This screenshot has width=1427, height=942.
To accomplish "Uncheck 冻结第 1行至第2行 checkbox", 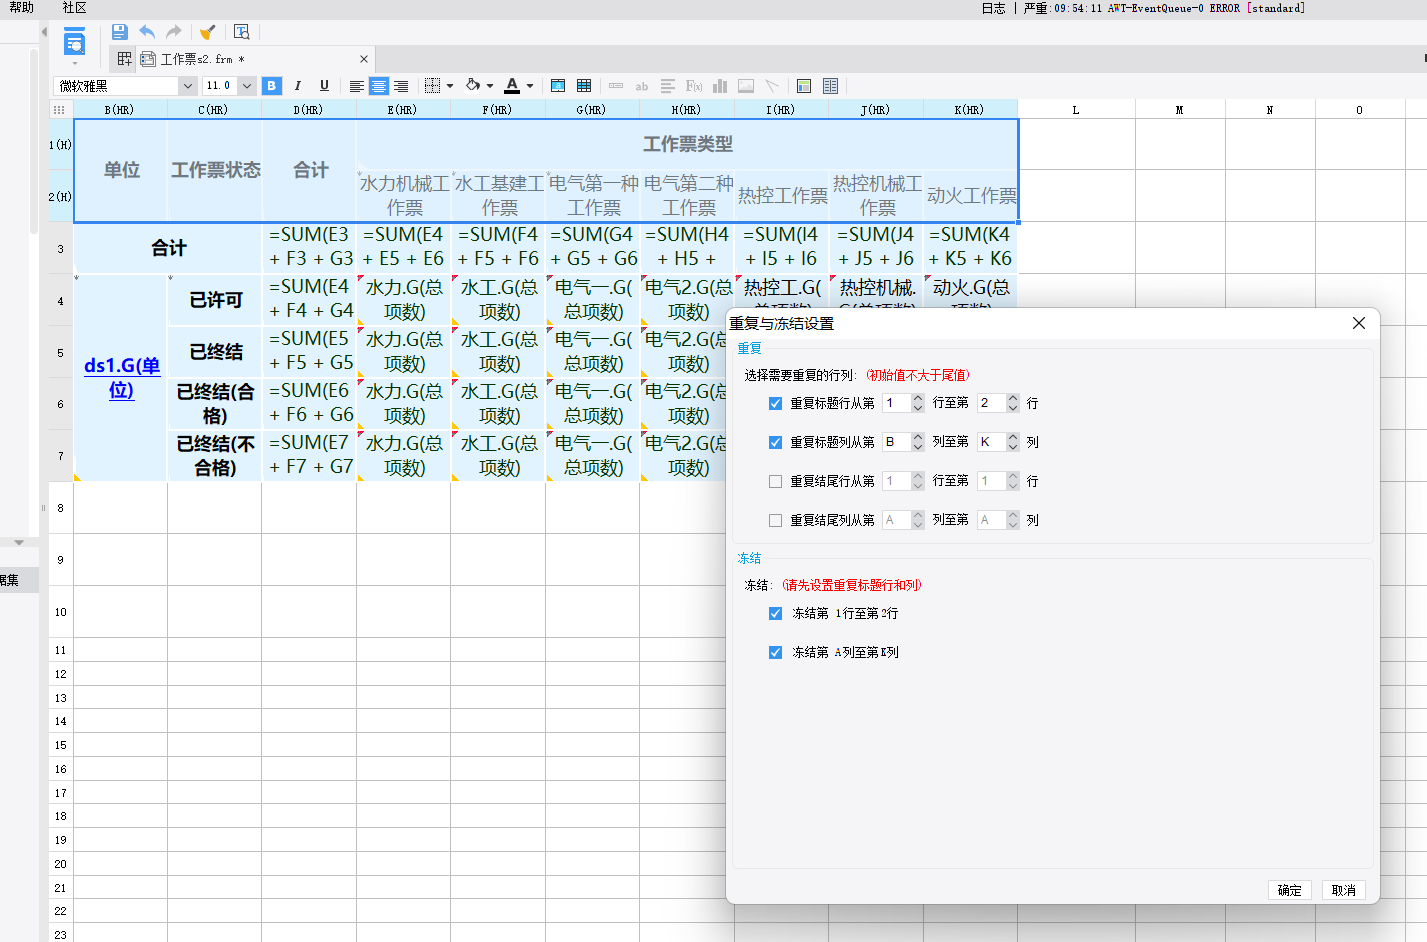I will click(775, 613).
